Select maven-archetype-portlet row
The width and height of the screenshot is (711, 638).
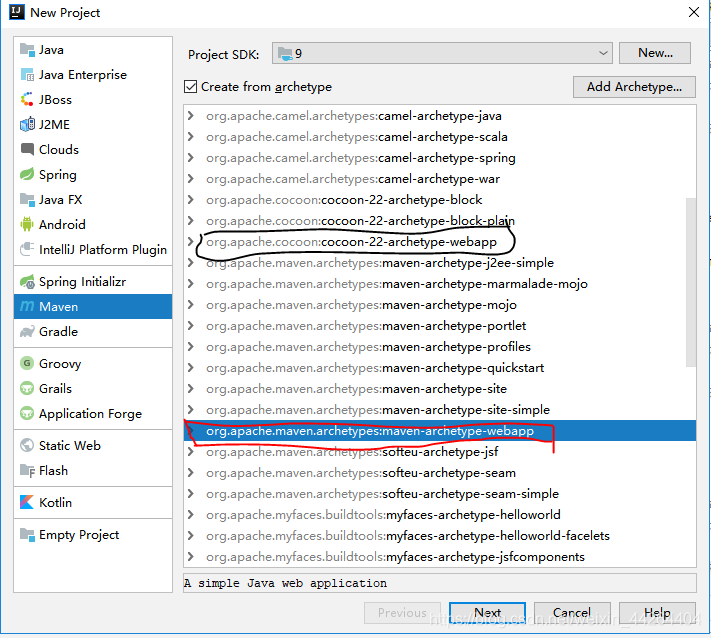pyautogui.click(x=440, y=326)
